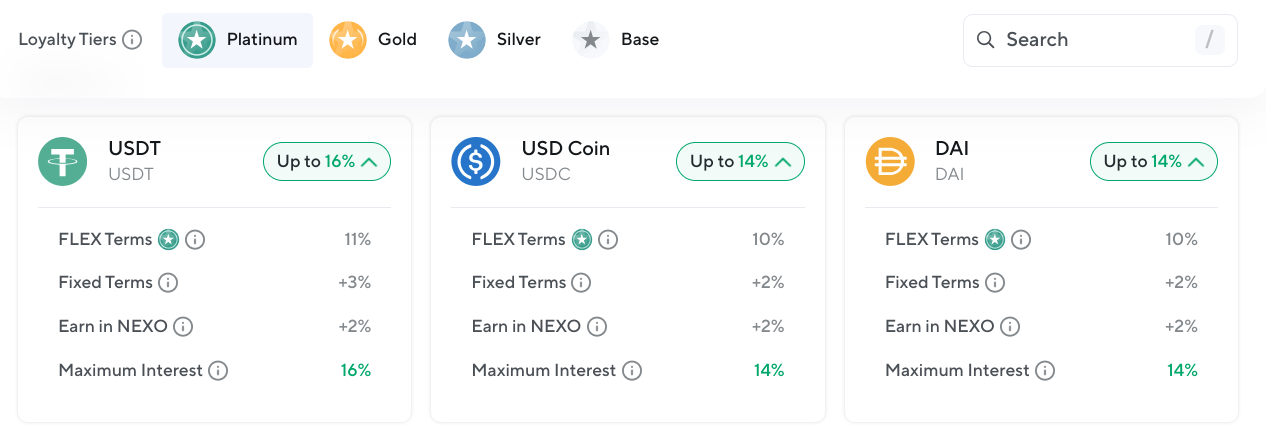Switch to the Gold loyalty tier
The image size is (1266, 435).
[x=373, y=40]
